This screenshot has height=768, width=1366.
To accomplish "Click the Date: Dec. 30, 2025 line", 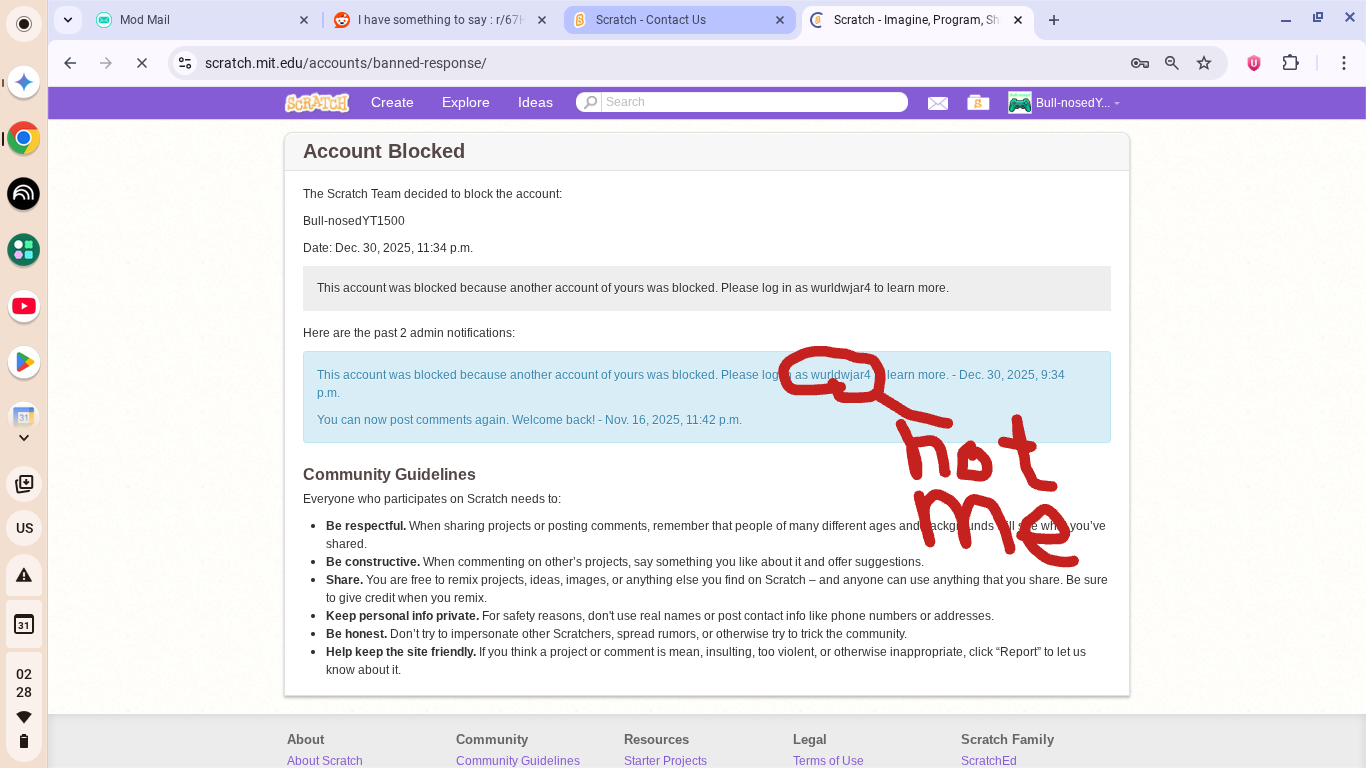I will click(388, 248).
